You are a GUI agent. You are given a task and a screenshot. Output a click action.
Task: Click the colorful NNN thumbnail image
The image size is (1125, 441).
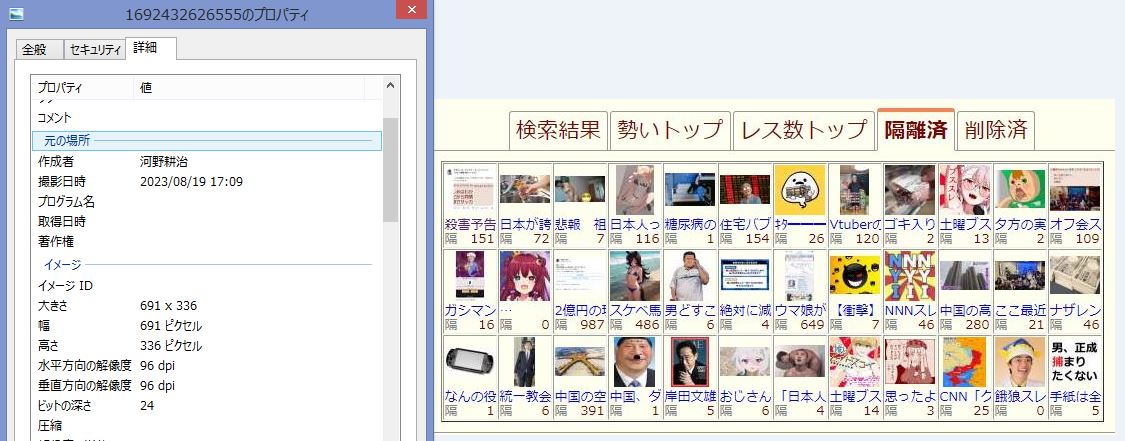[x=910, y=276]
